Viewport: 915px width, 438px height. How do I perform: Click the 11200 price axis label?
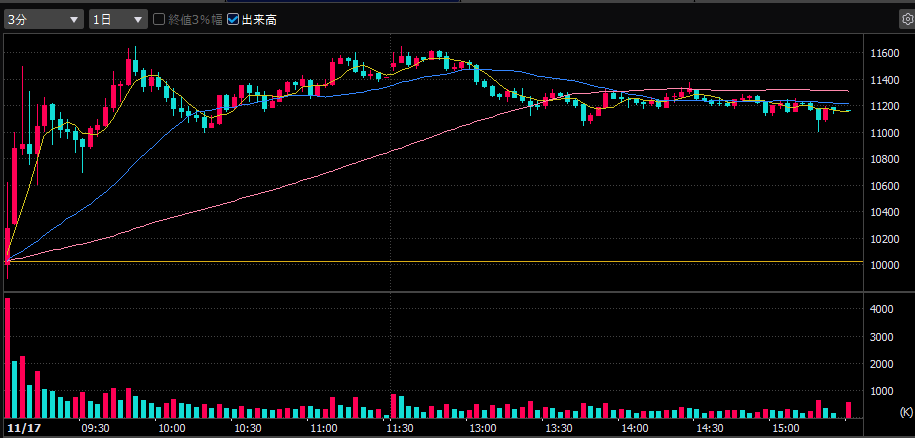coord(885,106)
